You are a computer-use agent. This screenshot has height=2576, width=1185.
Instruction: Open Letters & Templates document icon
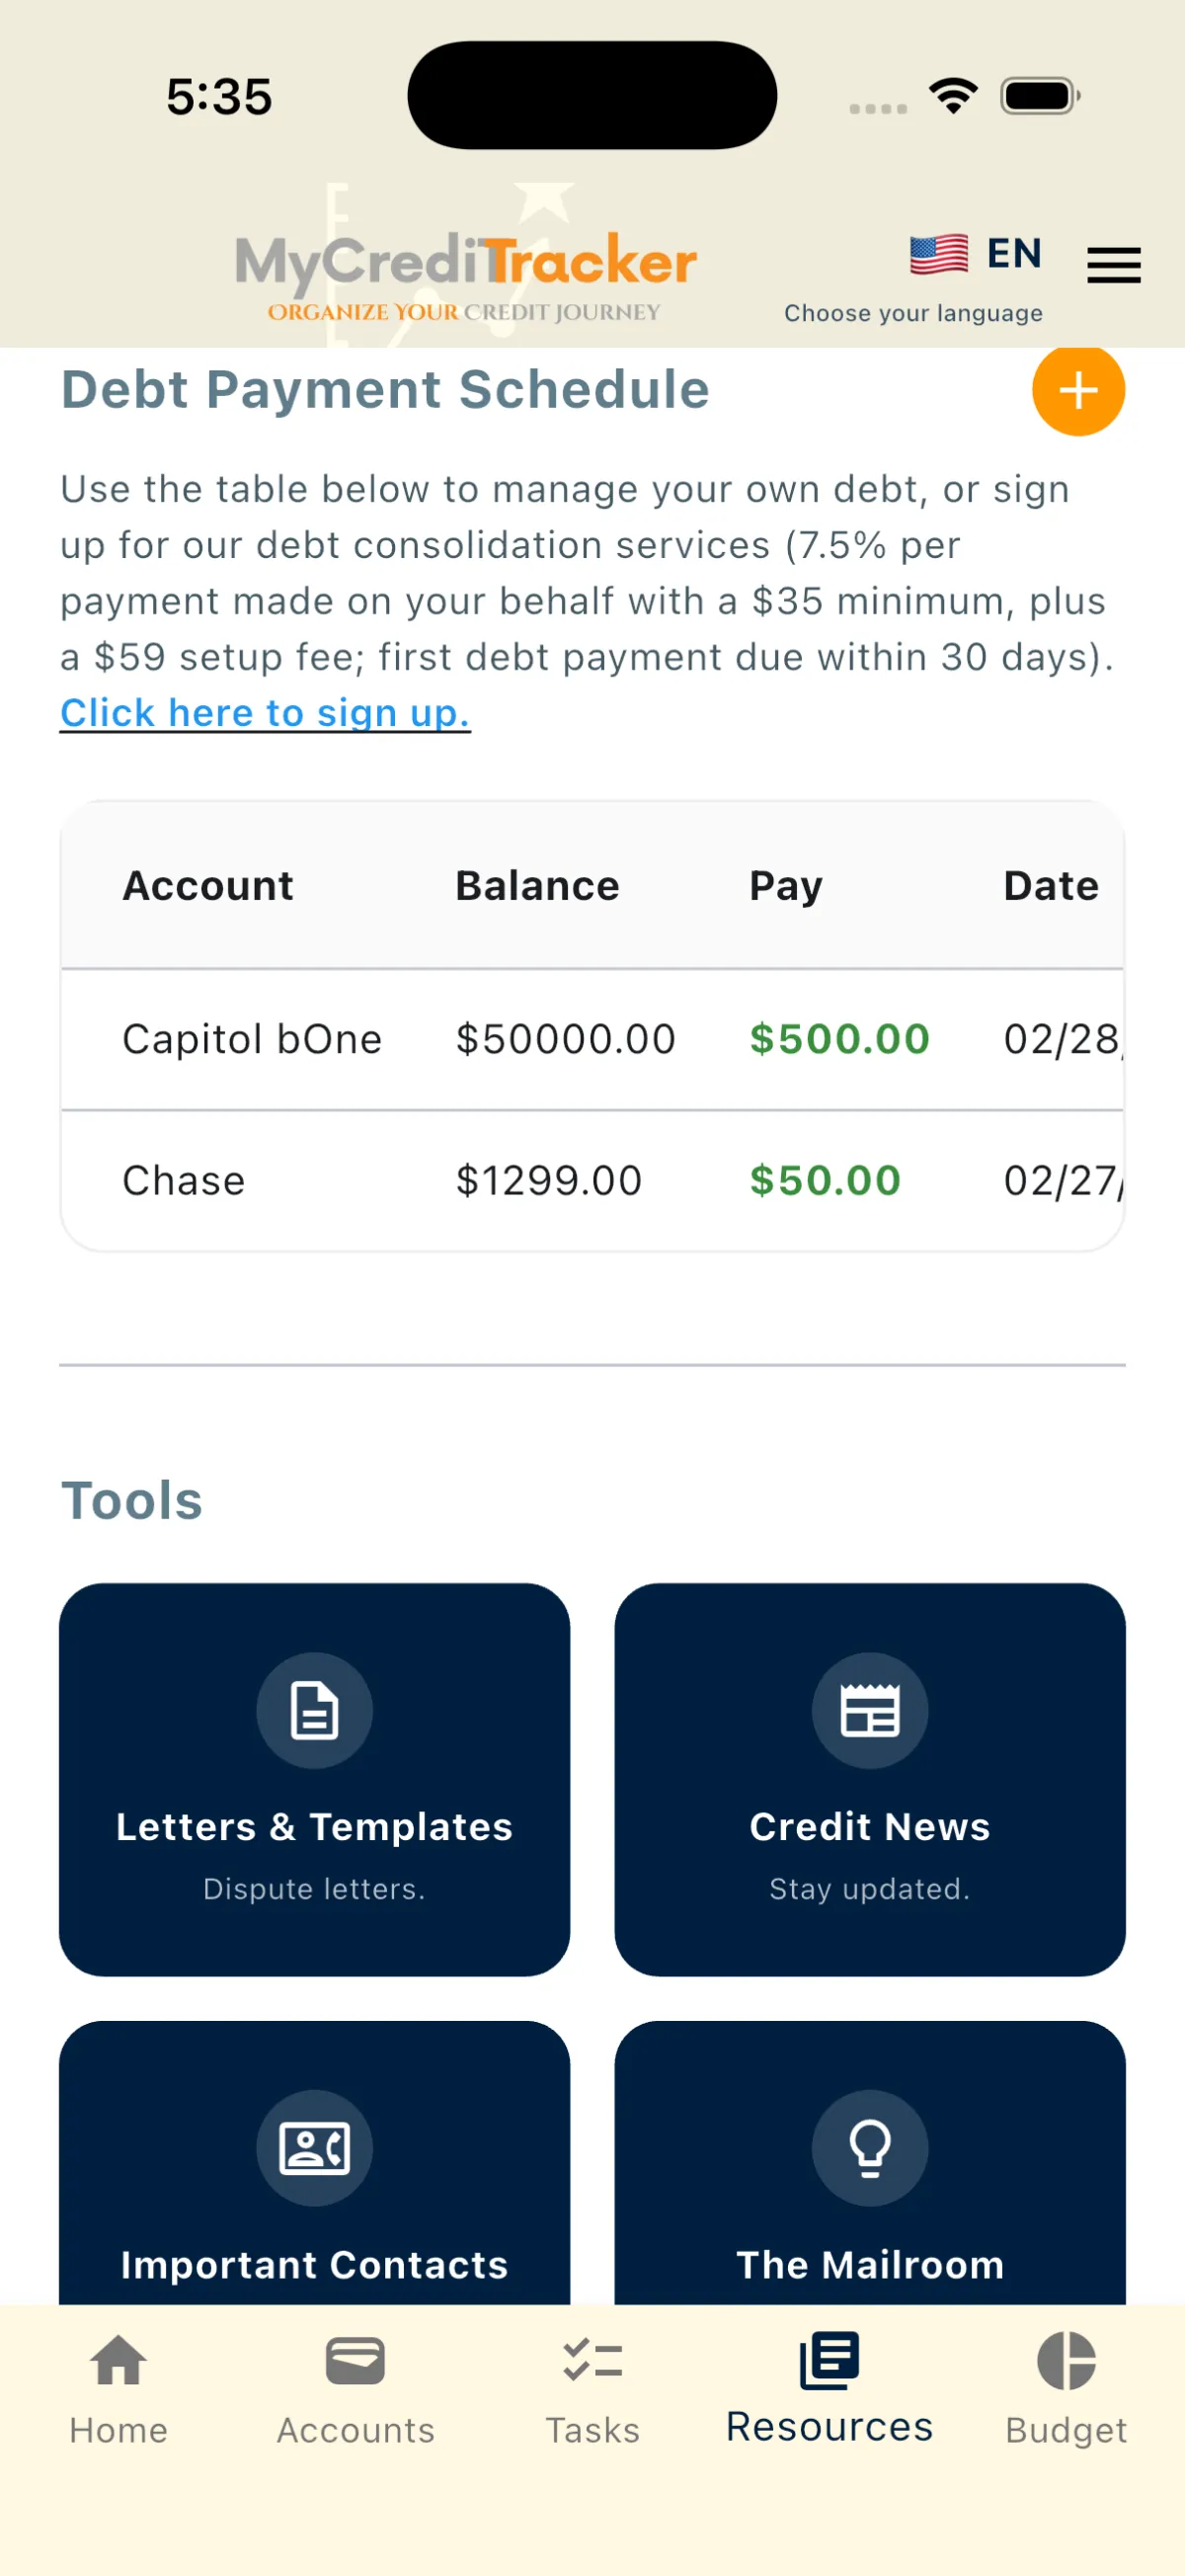pos(314,1710)
